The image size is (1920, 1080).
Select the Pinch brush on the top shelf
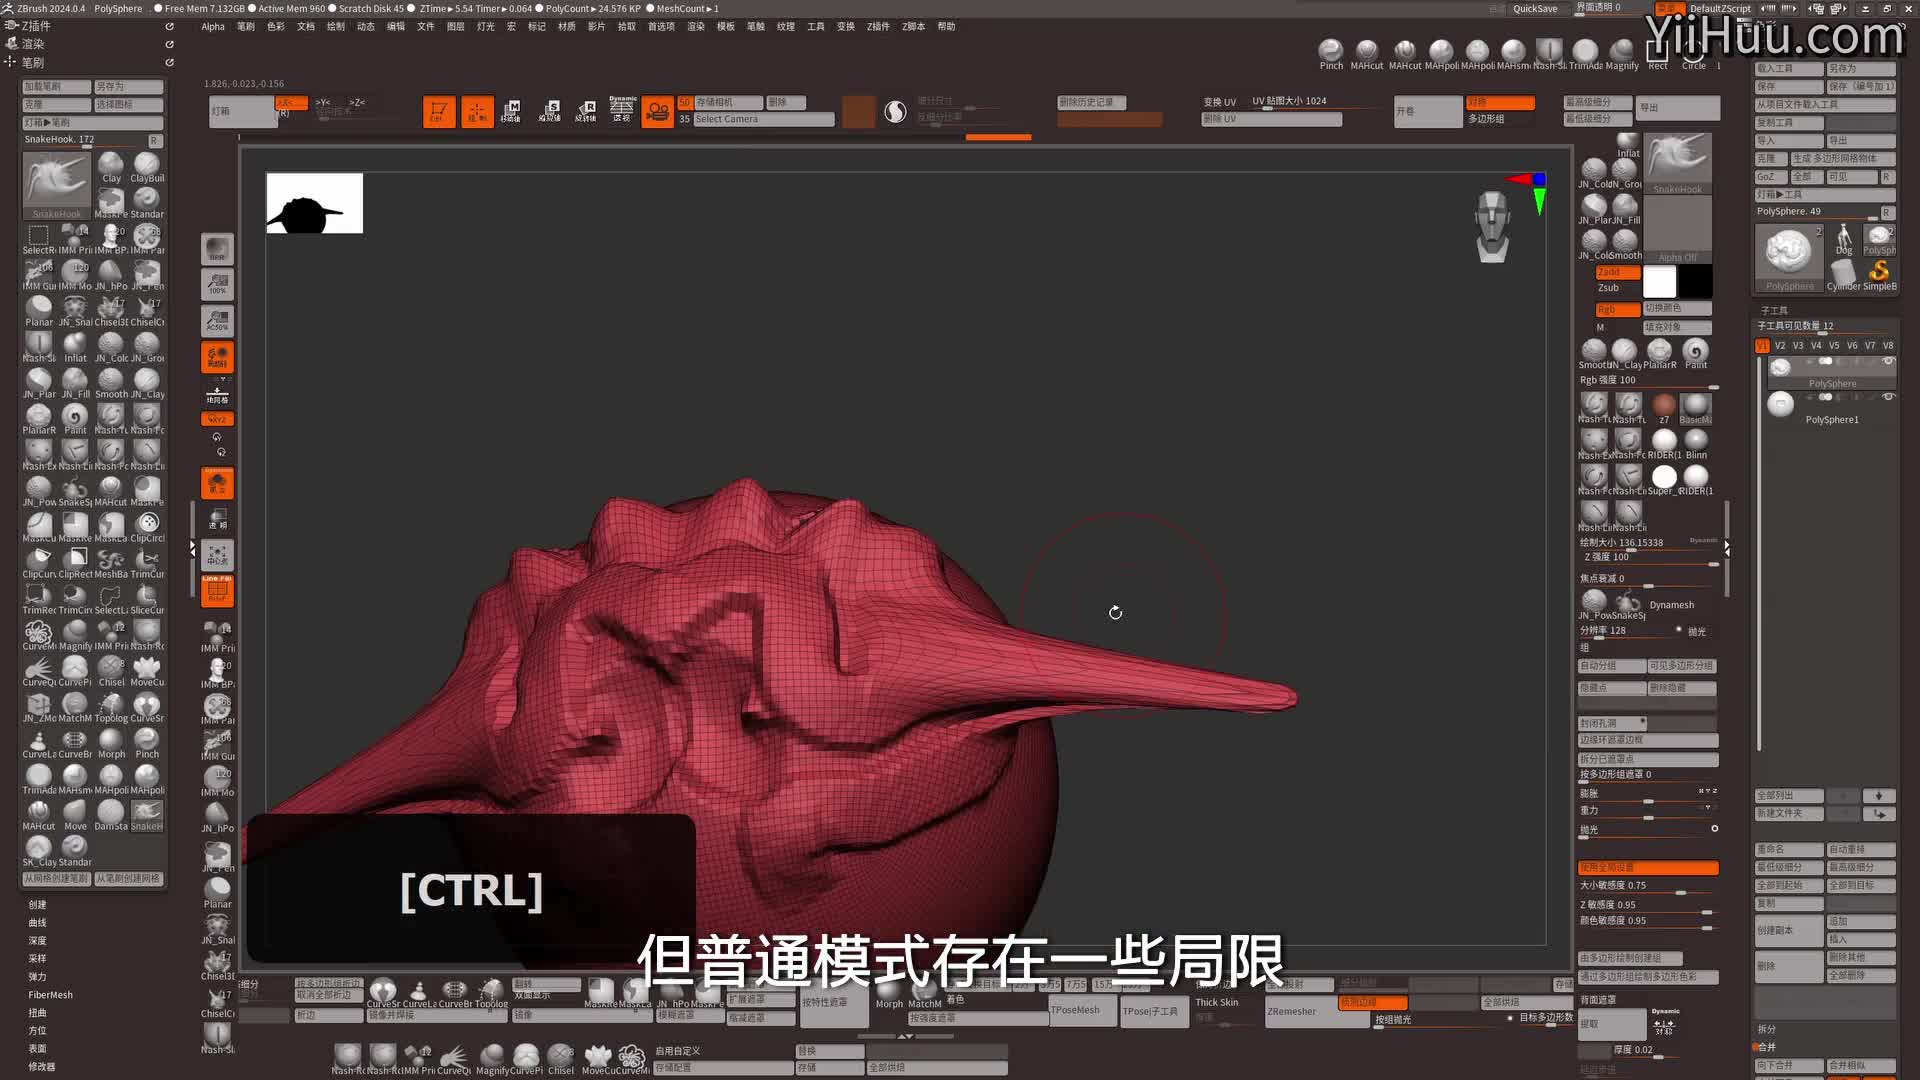1331,52
